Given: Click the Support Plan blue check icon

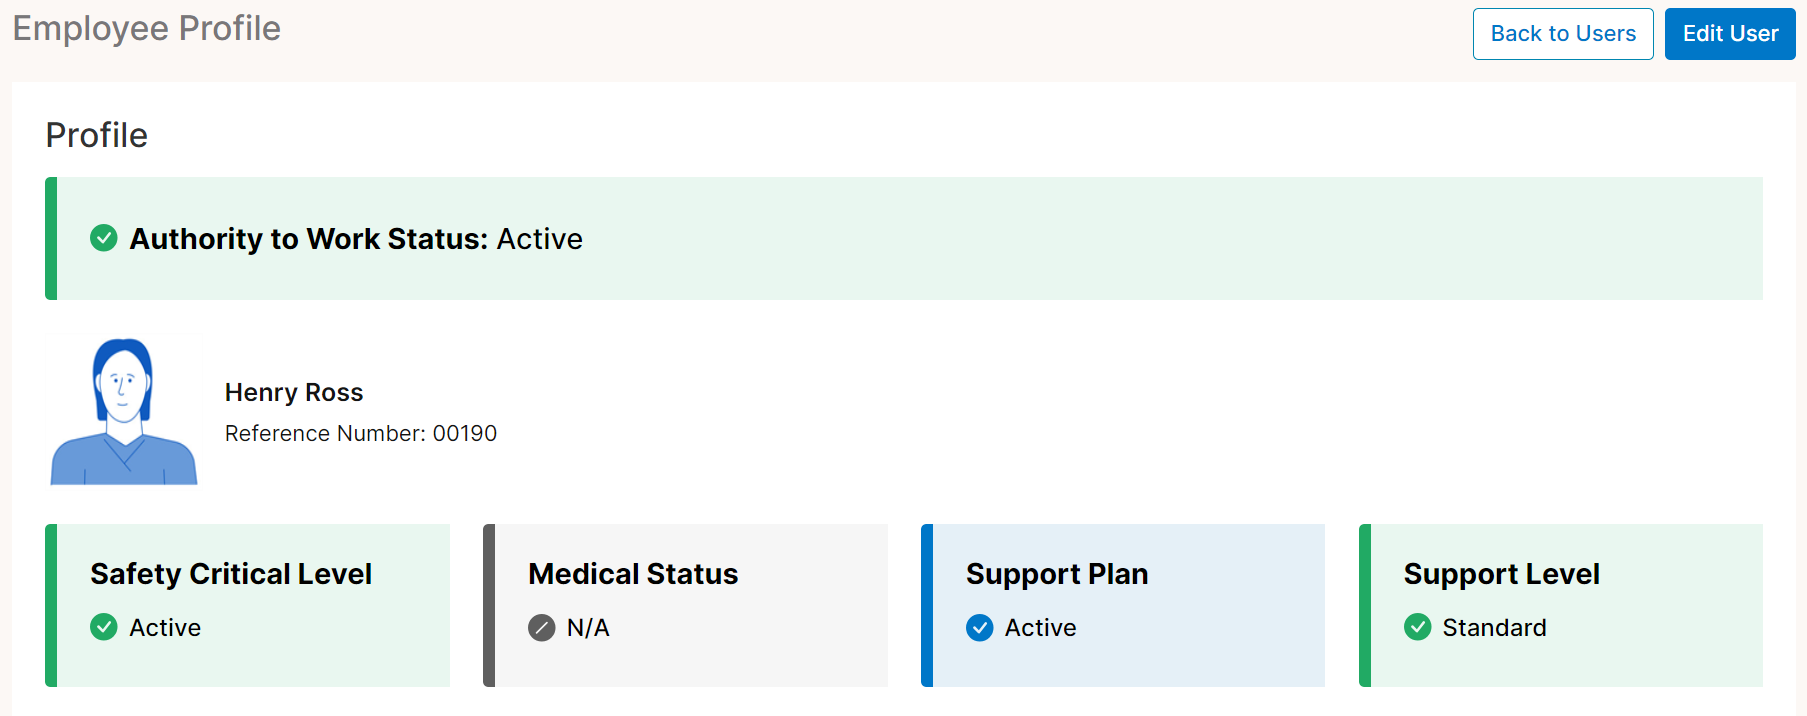Looking at the screenshot, I should 980,628.
